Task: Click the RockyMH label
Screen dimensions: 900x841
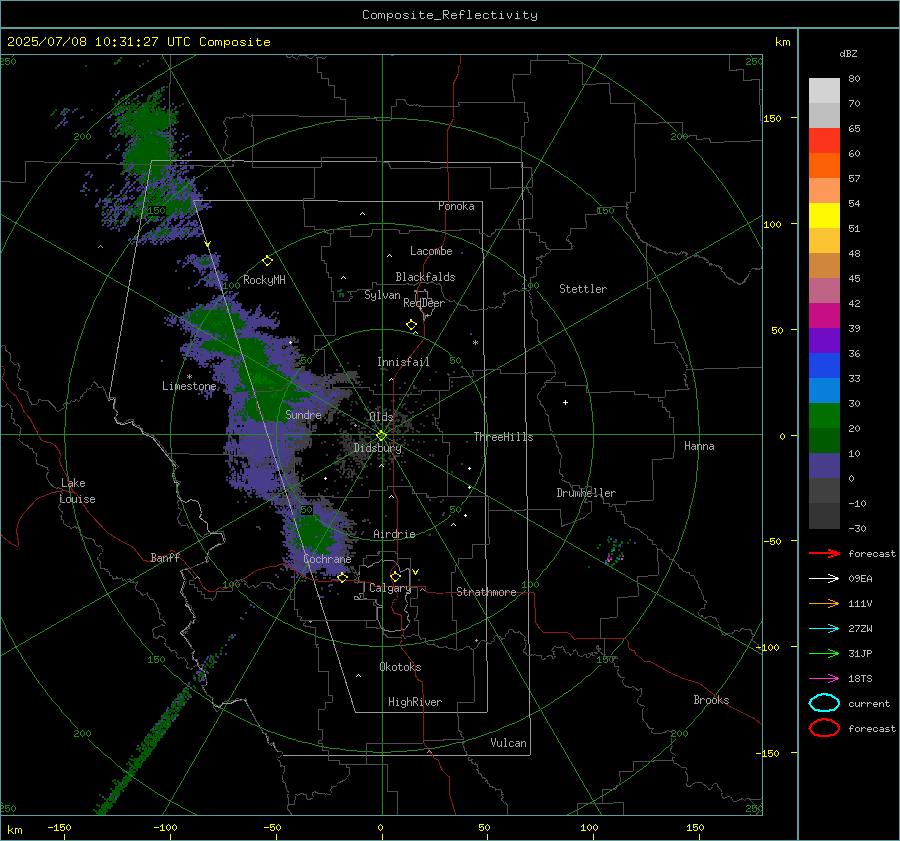Action: pos(264,280)
